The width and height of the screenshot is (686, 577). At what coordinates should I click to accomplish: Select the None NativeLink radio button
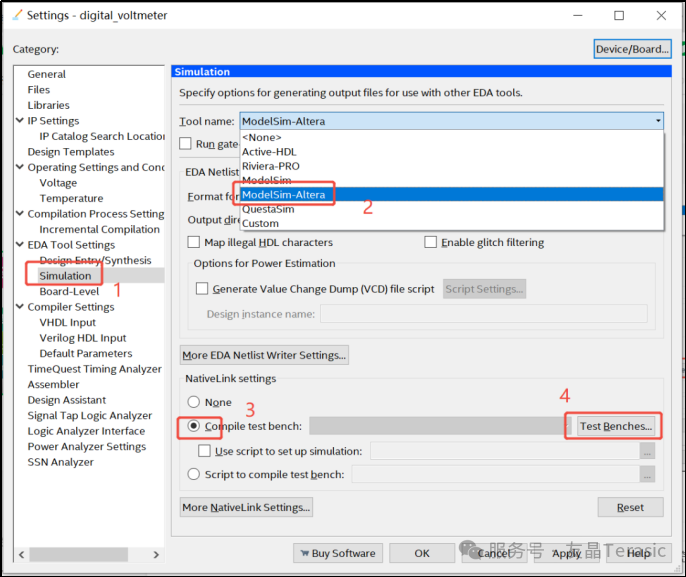193,402
